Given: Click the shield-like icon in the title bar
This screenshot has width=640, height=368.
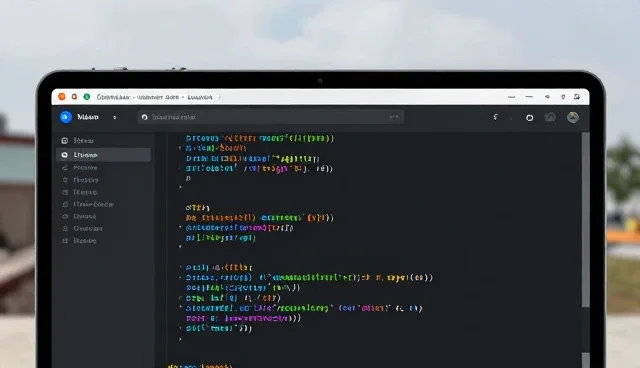Looking at the screenshot, I should pyautogui.click(x=563, y=97).
